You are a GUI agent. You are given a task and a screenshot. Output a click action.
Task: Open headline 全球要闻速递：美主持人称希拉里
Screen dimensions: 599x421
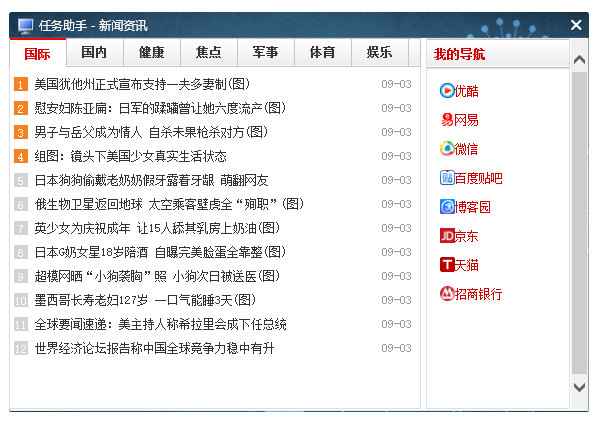tap(160, 324)
